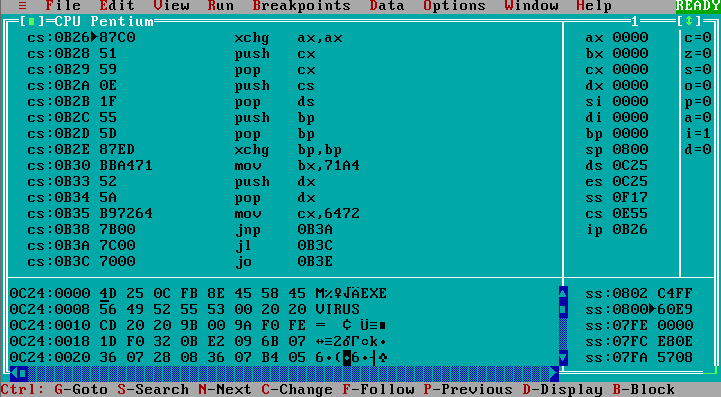Open the File menu

[x=63, y=6]
